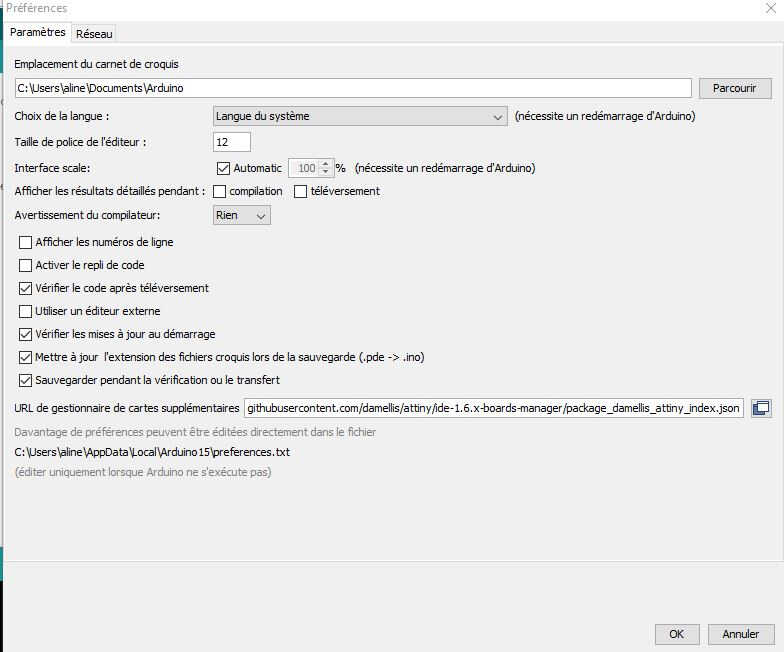Click the Annuler button
The width and height of the screenshot is (784, 652).
(x=740, y=634)
